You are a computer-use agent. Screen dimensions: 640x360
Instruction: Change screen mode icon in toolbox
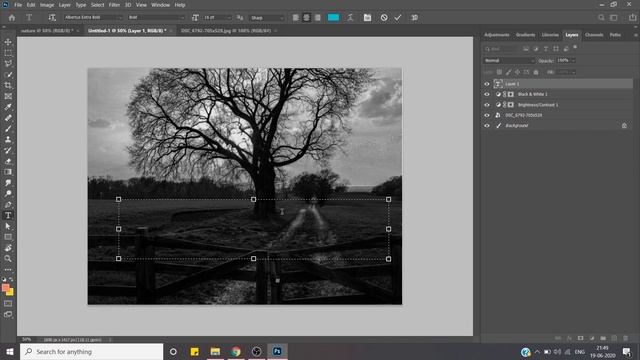pyautogui.click(x=8, y=314)
